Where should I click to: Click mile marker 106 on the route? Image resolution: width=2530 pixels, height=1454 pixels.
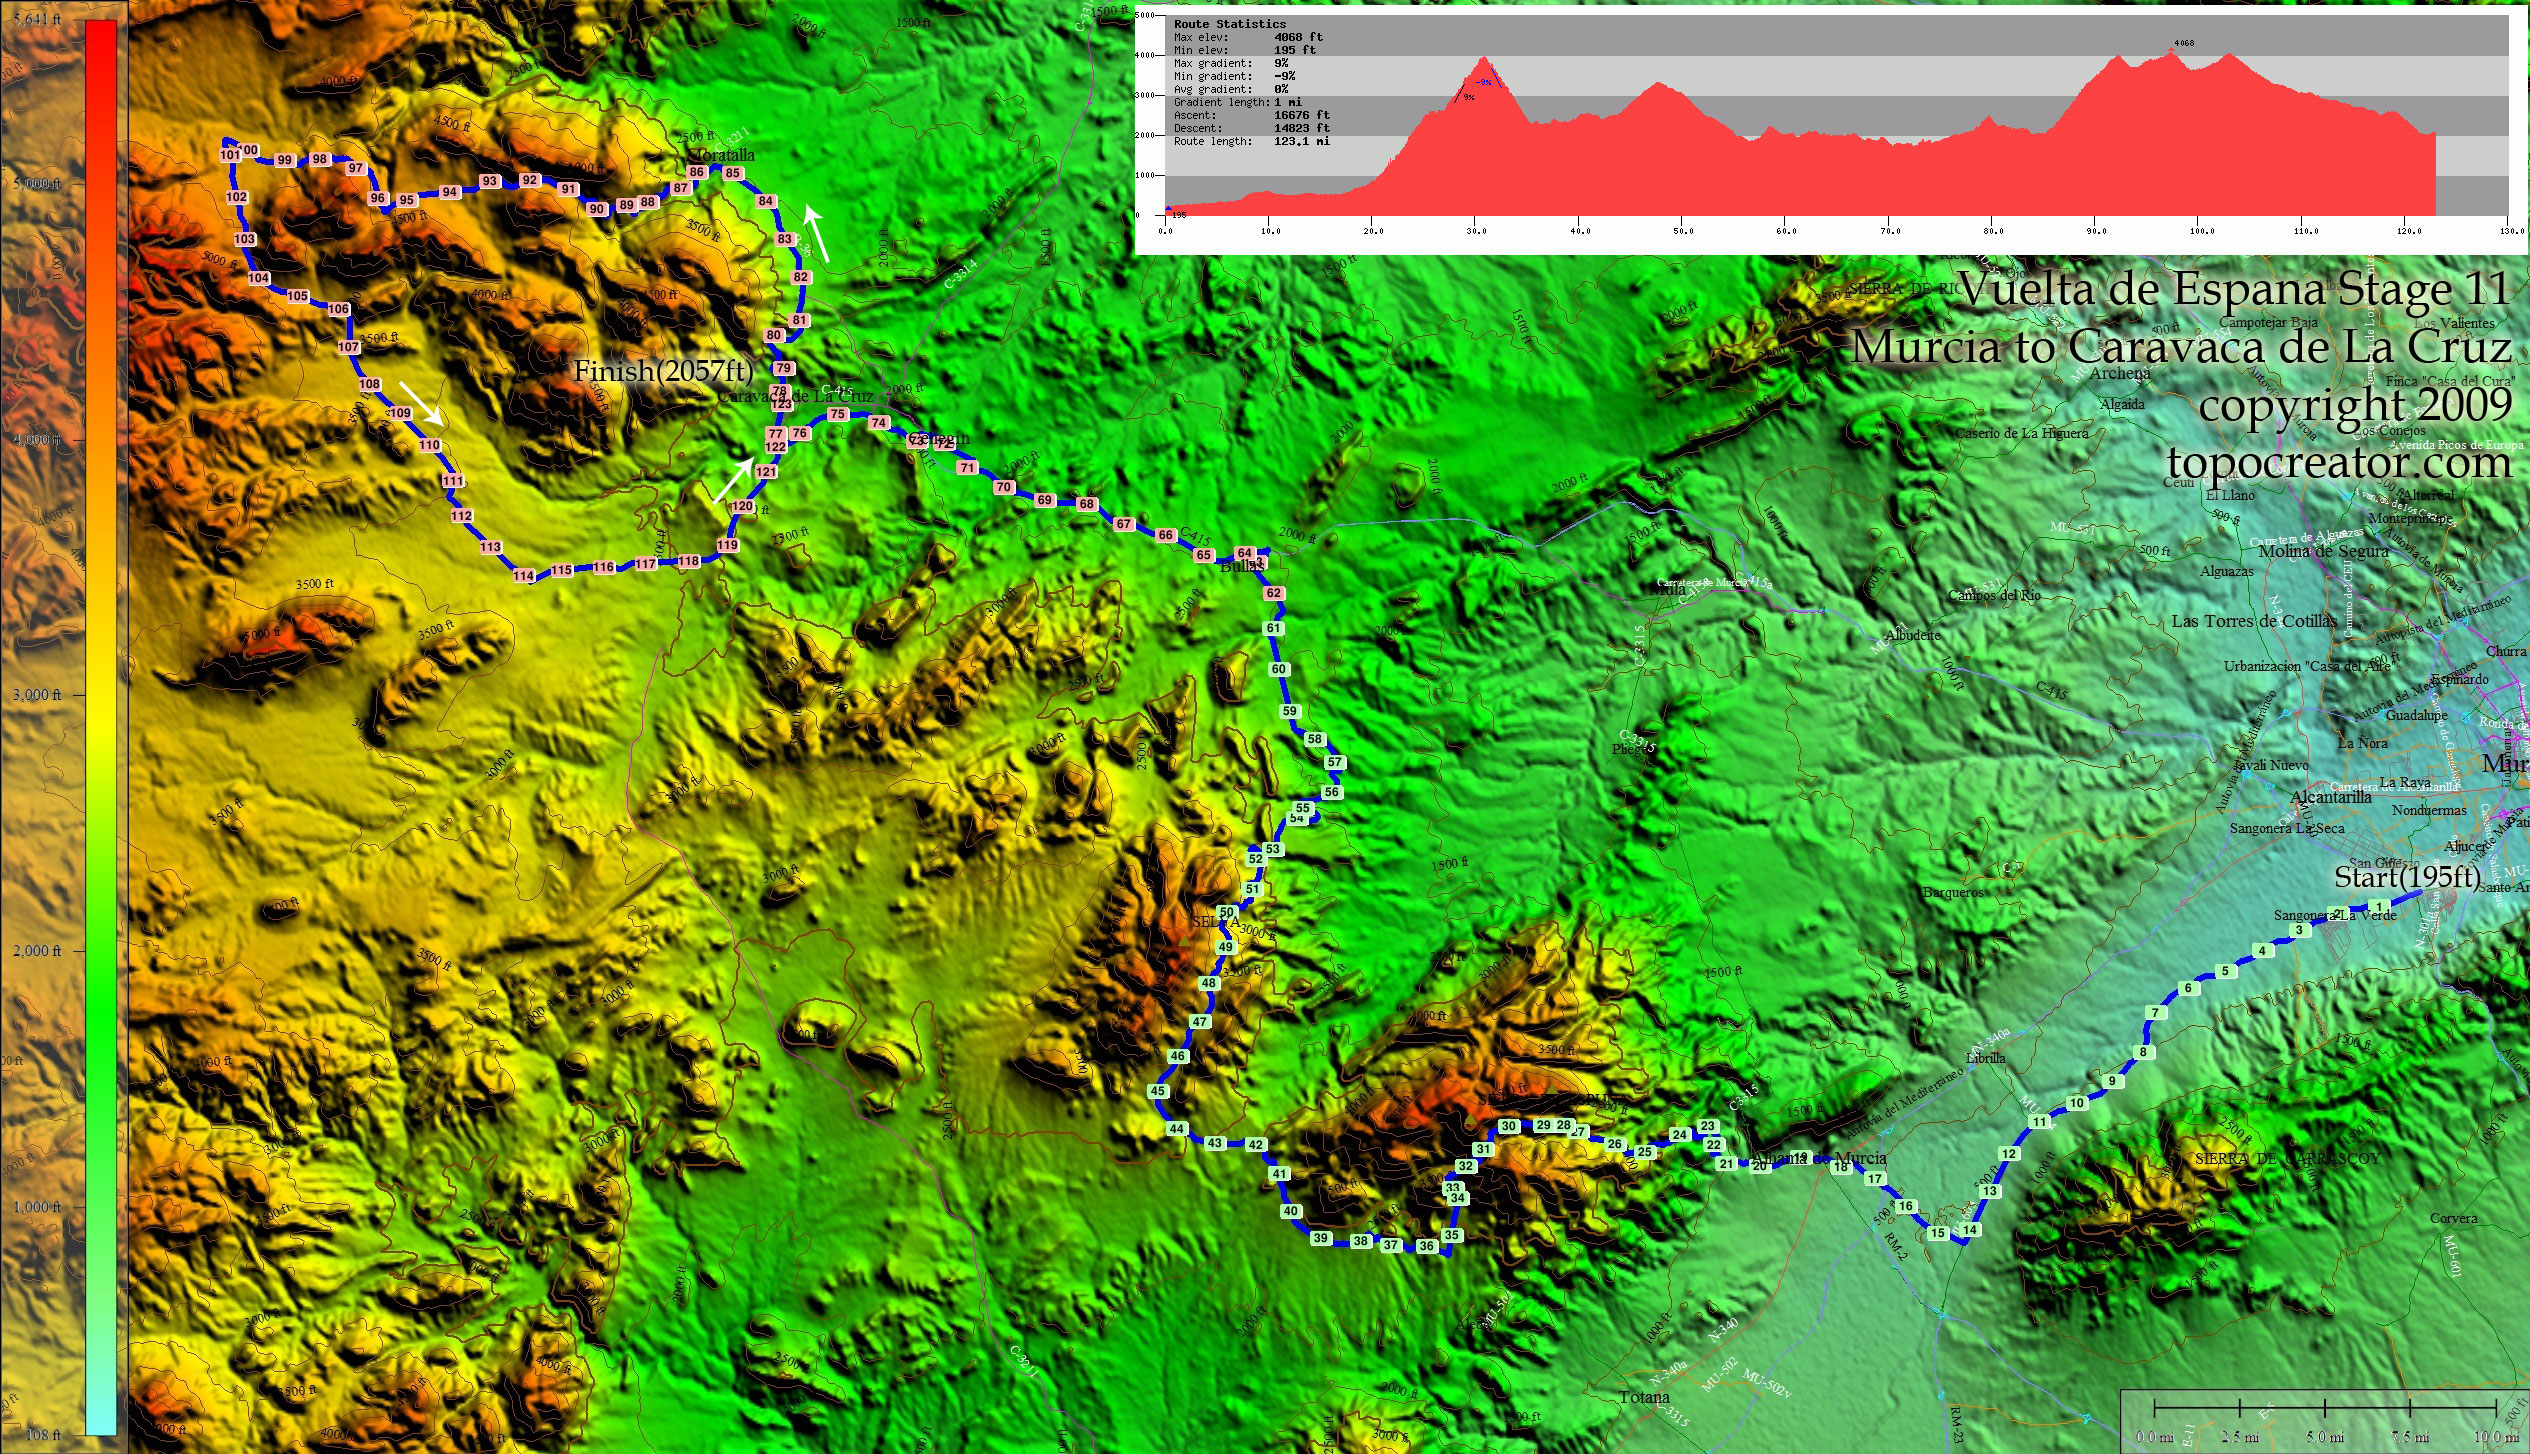coord(339,309)
